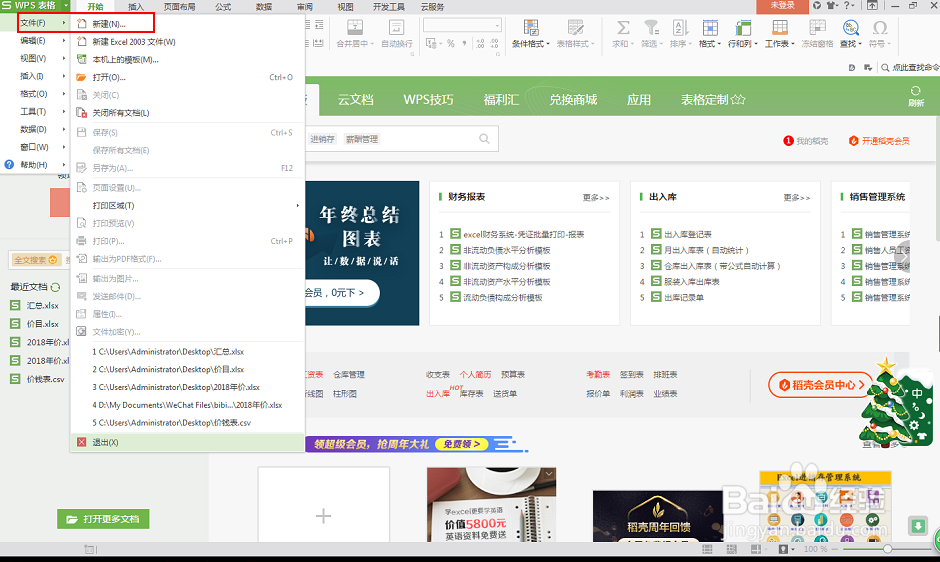Image resolution: width=940 pixels, height=562 pixels.
Task: Open the 云文档 tab in green bar
Action: point(355,100)
